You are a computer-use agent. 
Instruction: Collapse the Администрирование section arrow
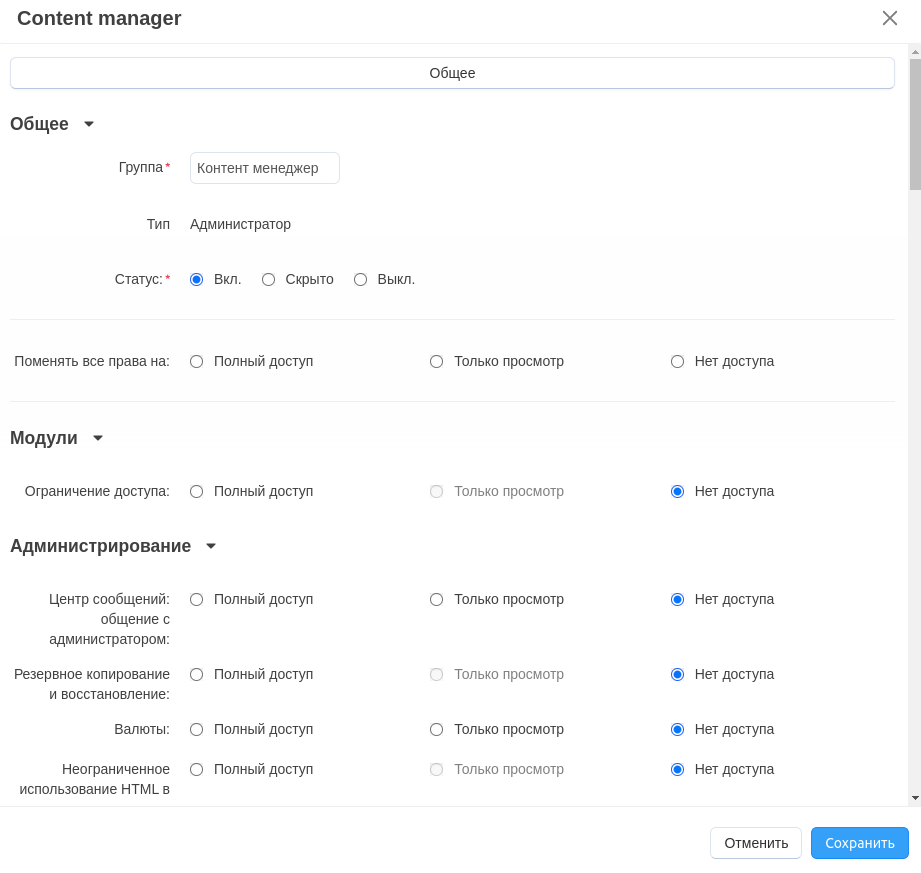tap(211, 546)
